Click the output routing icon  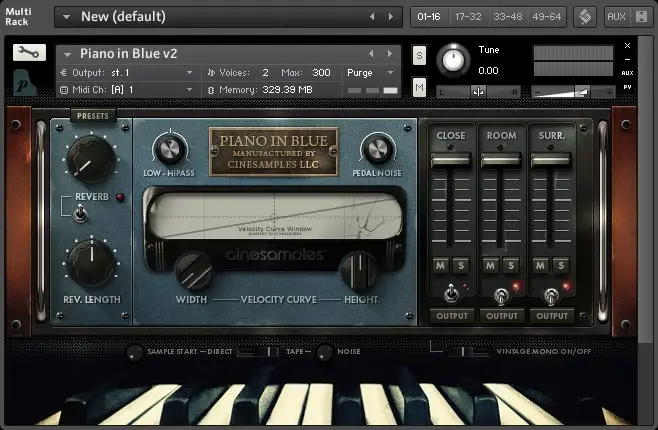point(63,73)
